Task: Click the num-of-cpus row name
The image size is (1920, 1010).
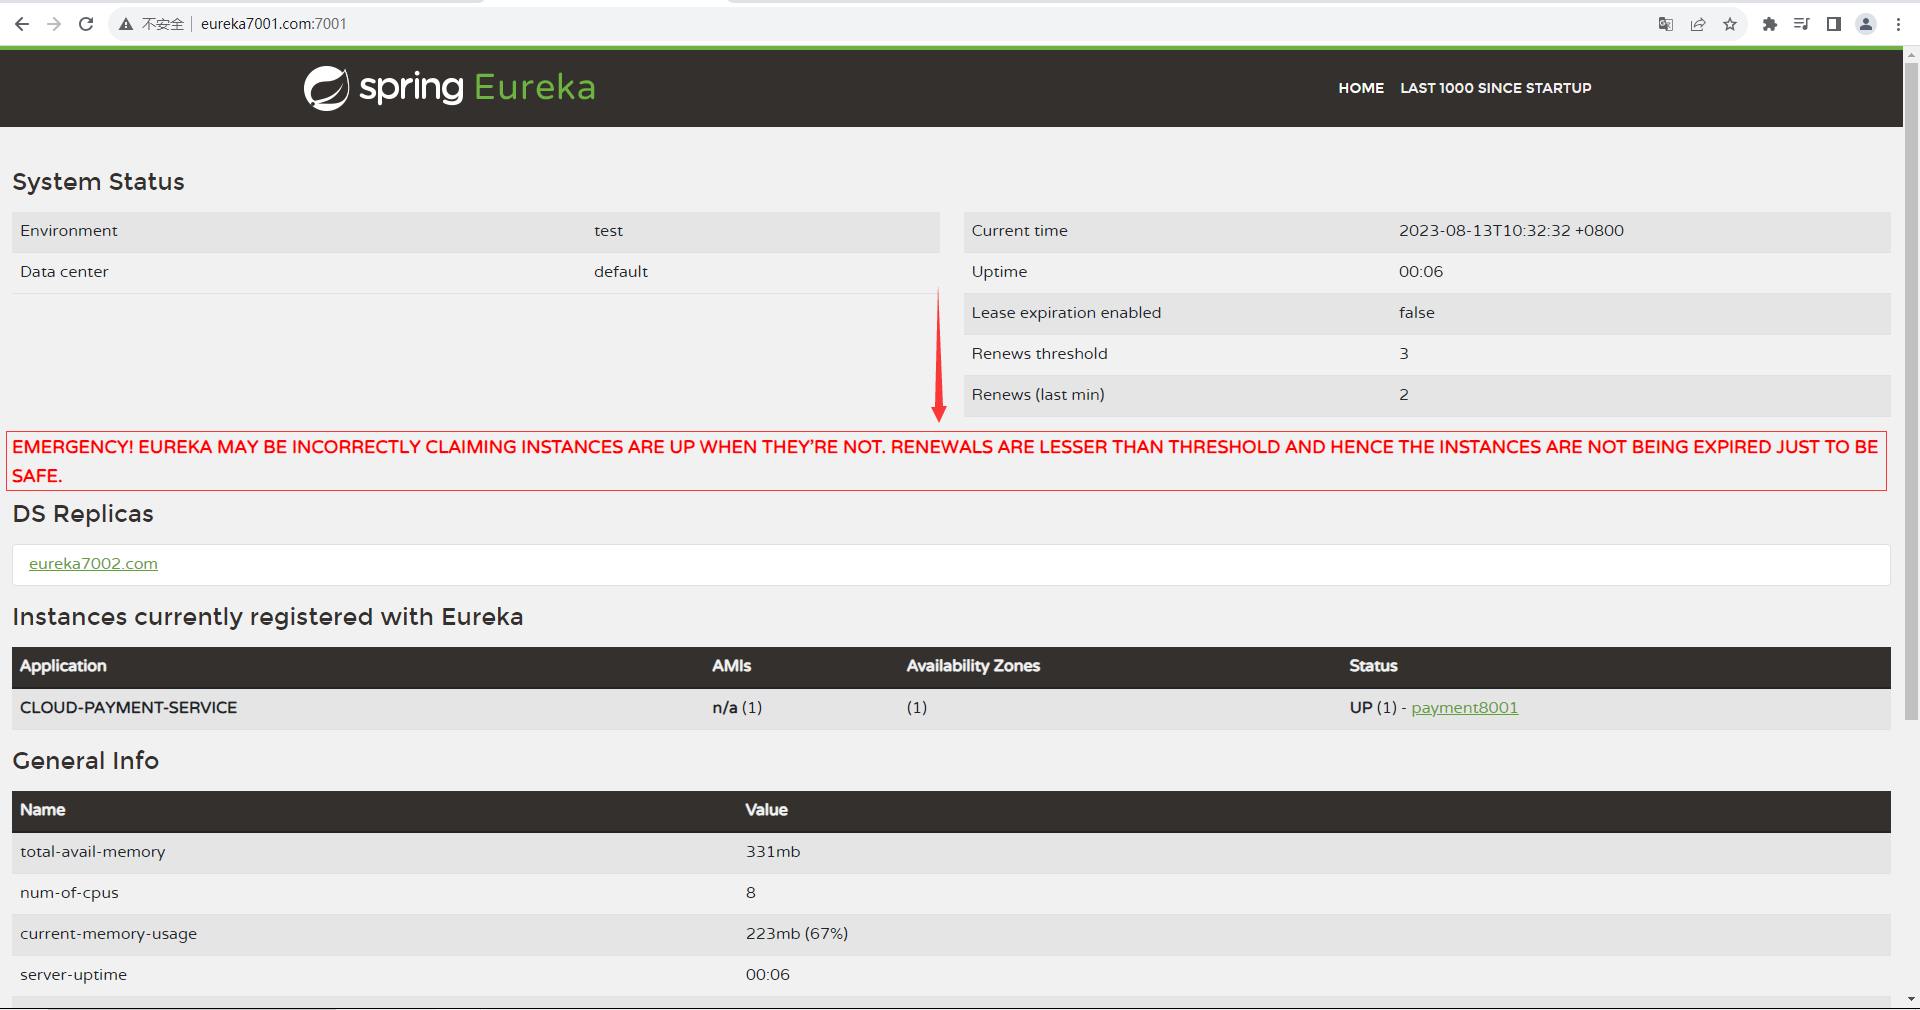Action: click(x=69, y=893)
